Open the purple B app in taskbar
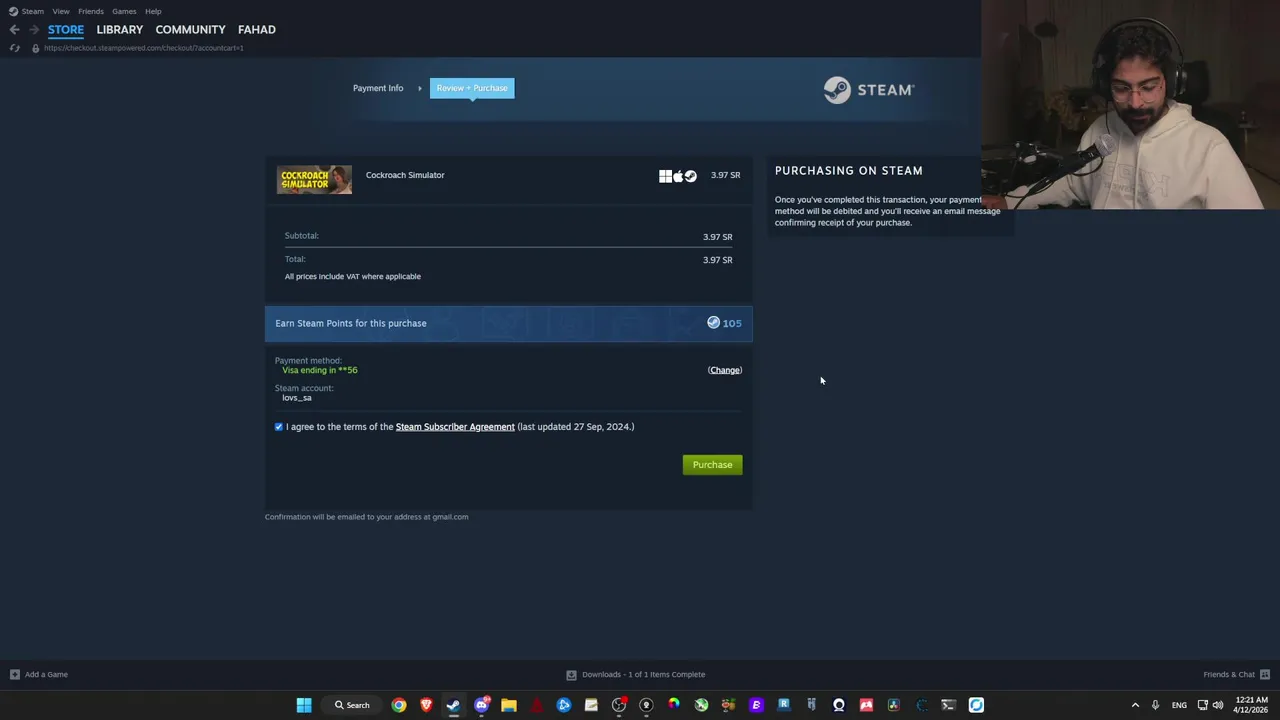 pos(756,705)
